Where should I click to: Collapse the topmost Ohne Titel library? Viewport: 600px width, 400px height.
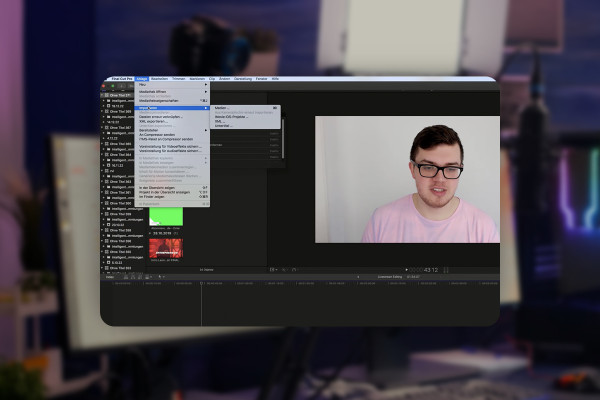click(x=102, y=95)
